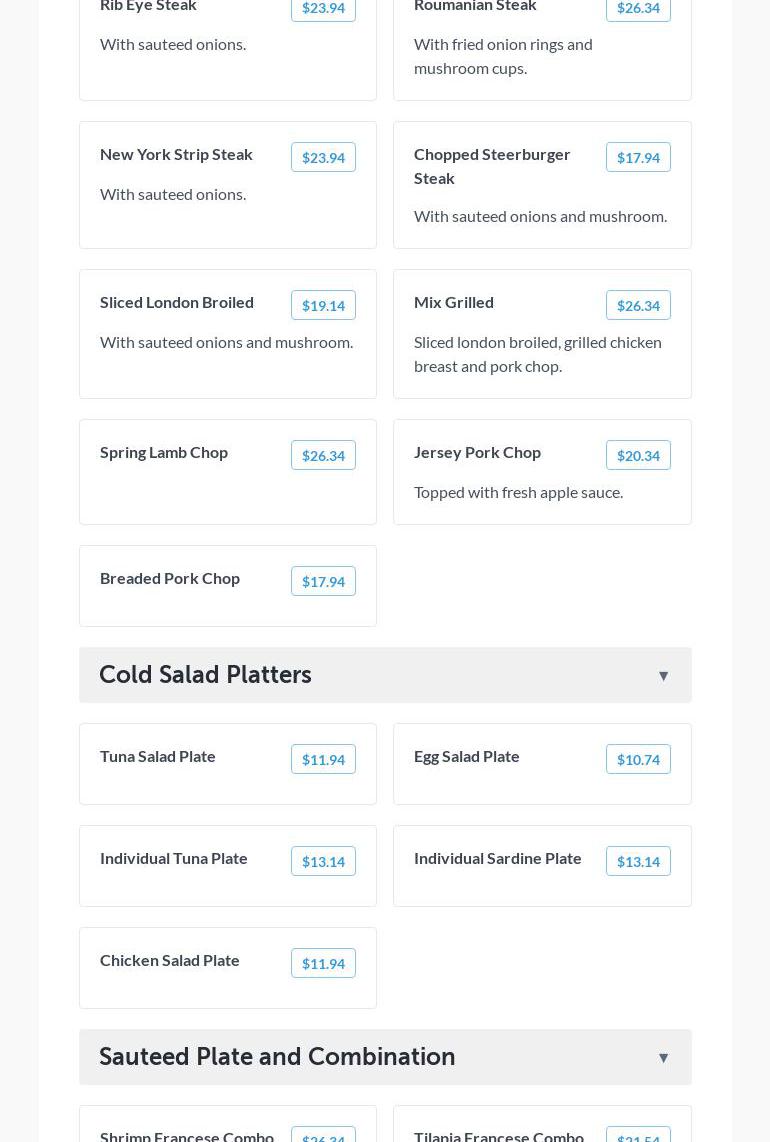Click the Individual Sardine Plate price button
Screen dimensions: 770x1142
(638, 862)
